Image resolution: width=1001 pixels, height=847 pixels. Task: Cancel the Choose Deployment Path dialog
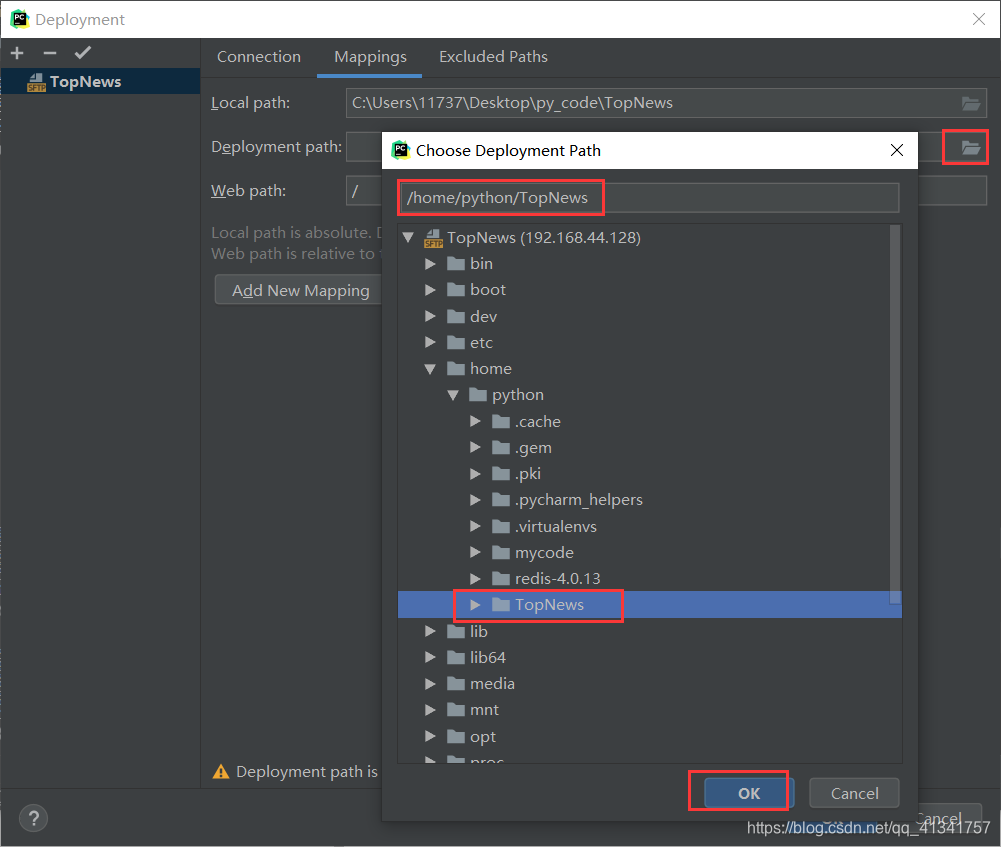854,793
